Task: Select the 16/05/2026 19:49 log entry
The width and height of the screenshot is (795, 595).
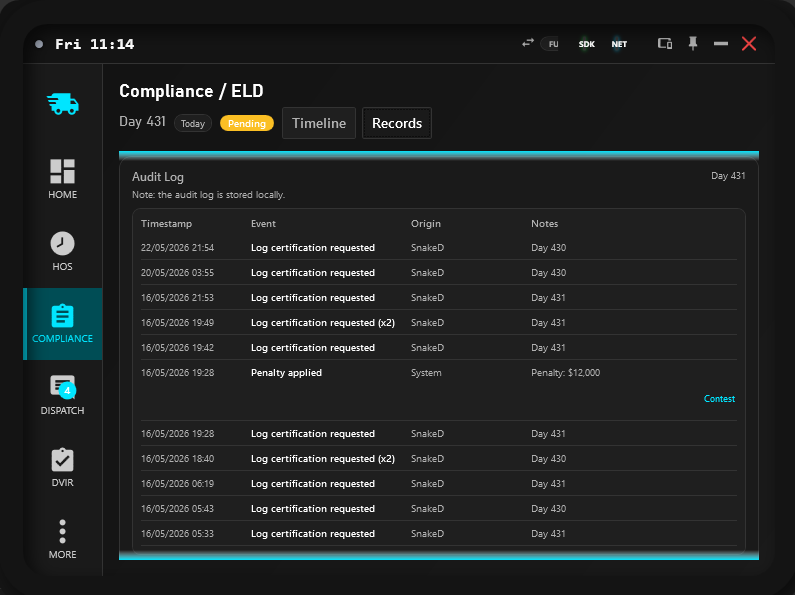Action: coord(439,322)
